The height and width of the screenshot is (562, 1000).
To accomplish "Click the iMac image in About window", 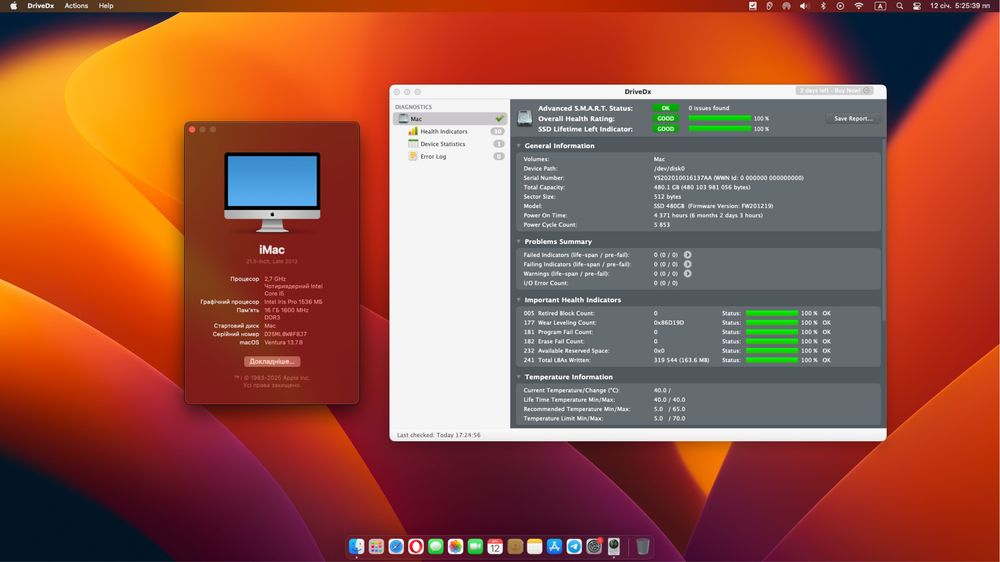I will click(x=272, y=191).
